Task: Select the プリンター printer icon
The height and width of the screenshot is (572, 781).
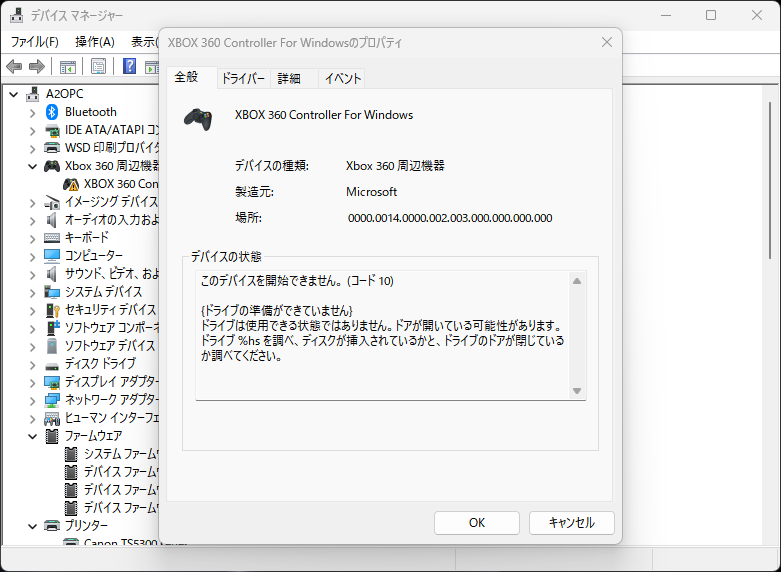Action: pyautogui.click(x=52, y=526)
